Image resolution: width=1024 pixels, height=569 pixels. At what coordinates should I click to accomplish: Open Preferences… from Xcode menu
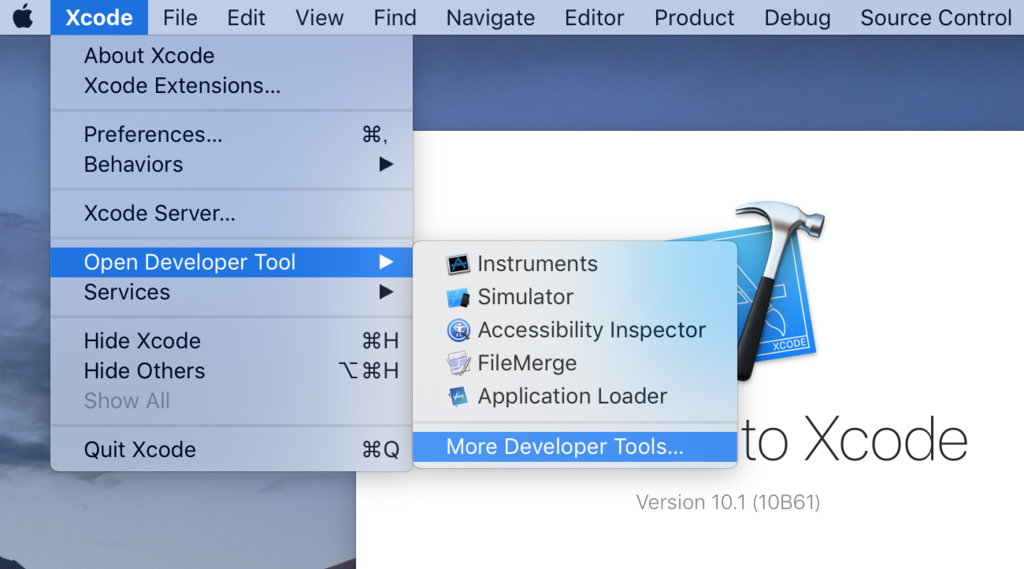[x=153, y=134]
